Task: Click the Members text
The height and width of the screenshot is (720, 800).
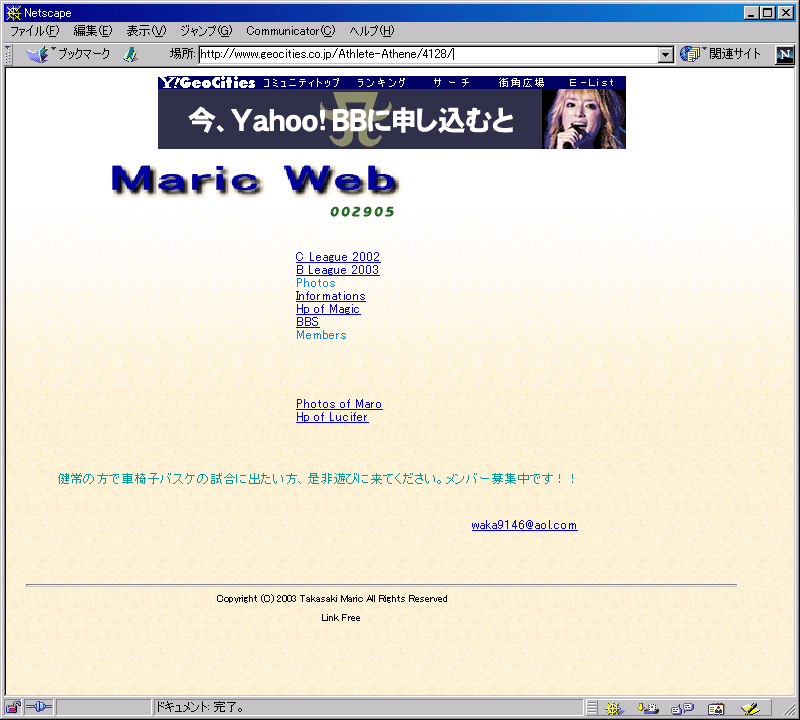Action: pos(321,335)
